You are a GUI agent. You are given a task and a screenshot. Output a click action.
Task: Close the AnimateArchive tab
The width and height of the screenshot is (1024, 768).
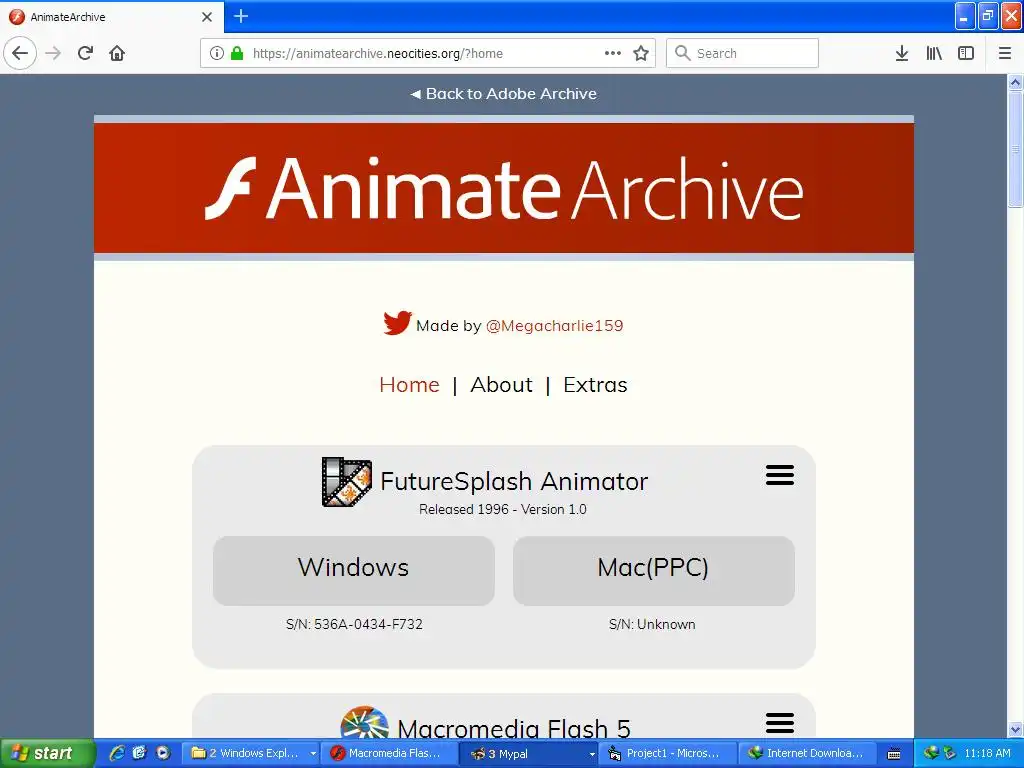[x=207, y=17]
